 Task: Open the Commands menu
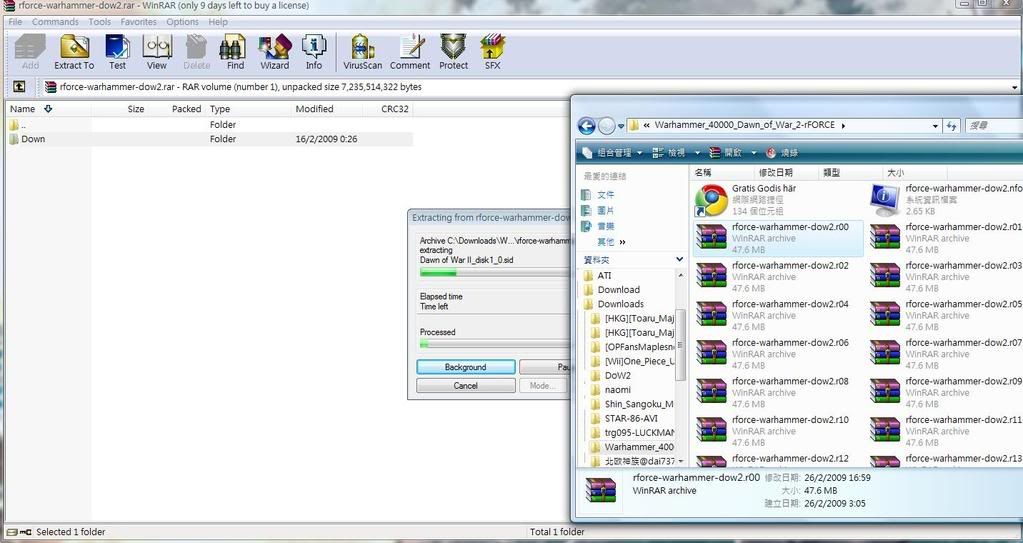coord(55,22)
